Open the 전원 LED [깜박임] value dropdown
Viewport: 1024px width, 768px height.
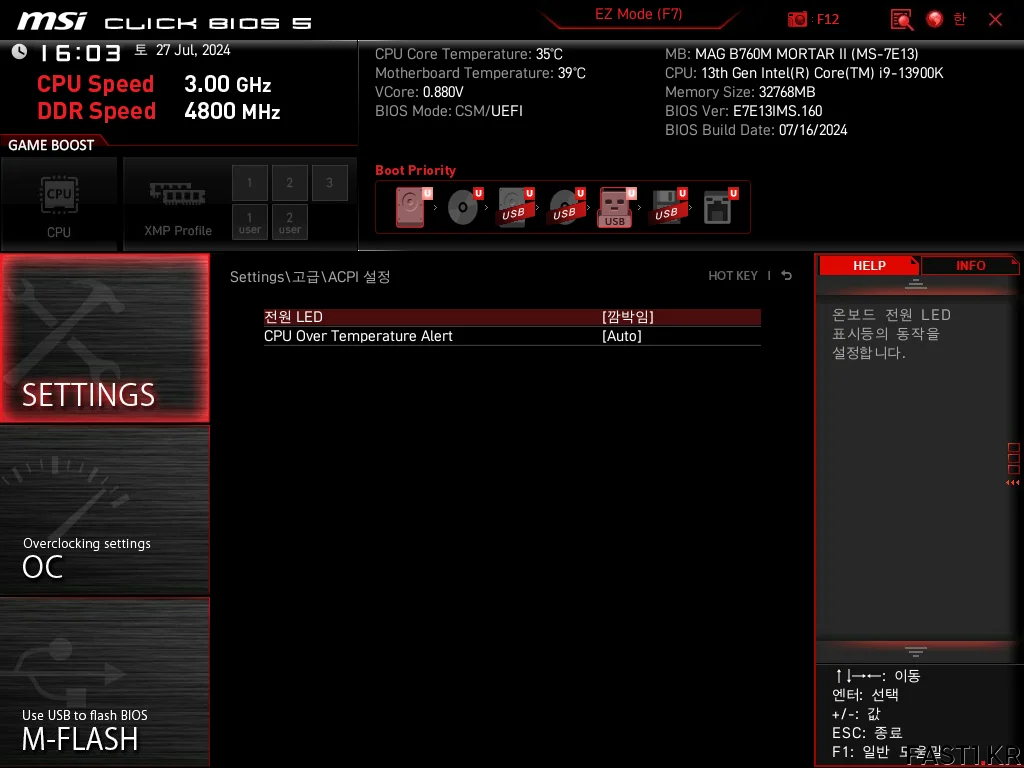click(x=628, y=317)
